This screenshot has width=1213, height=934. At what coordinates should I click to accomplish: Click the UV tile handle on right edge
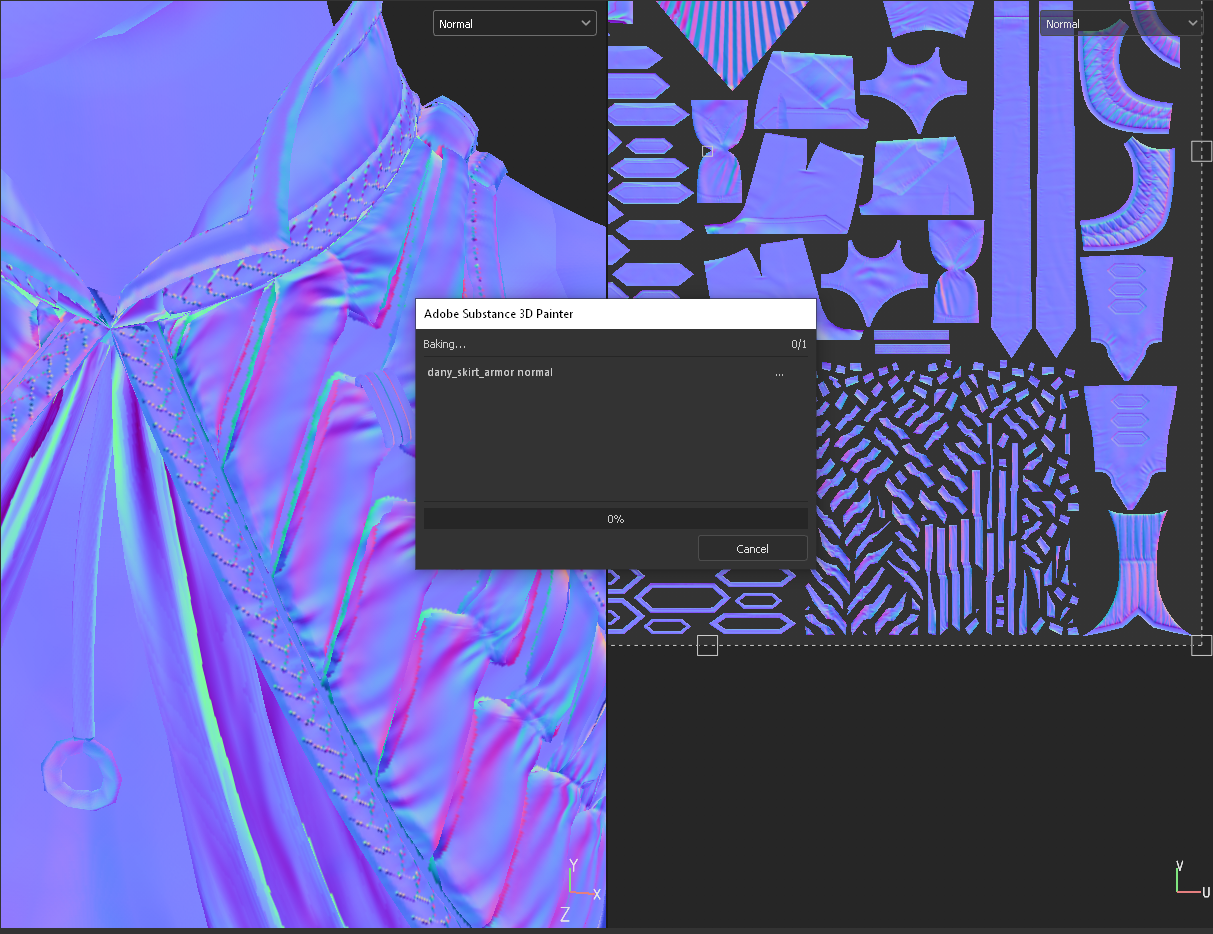point(1201,151)
